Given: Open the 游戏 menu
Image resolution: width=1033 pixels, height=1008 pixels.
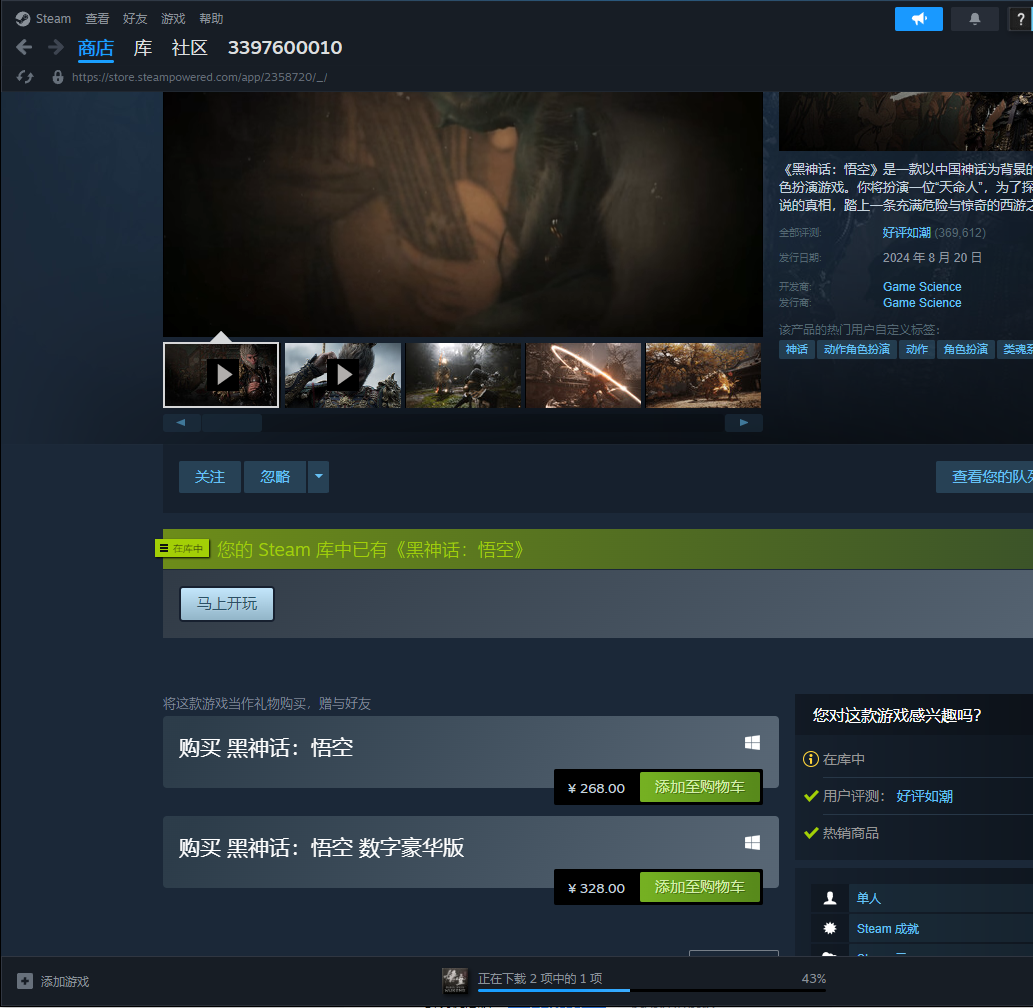Looking at the screenshot, I should click(x=173, y=19).
